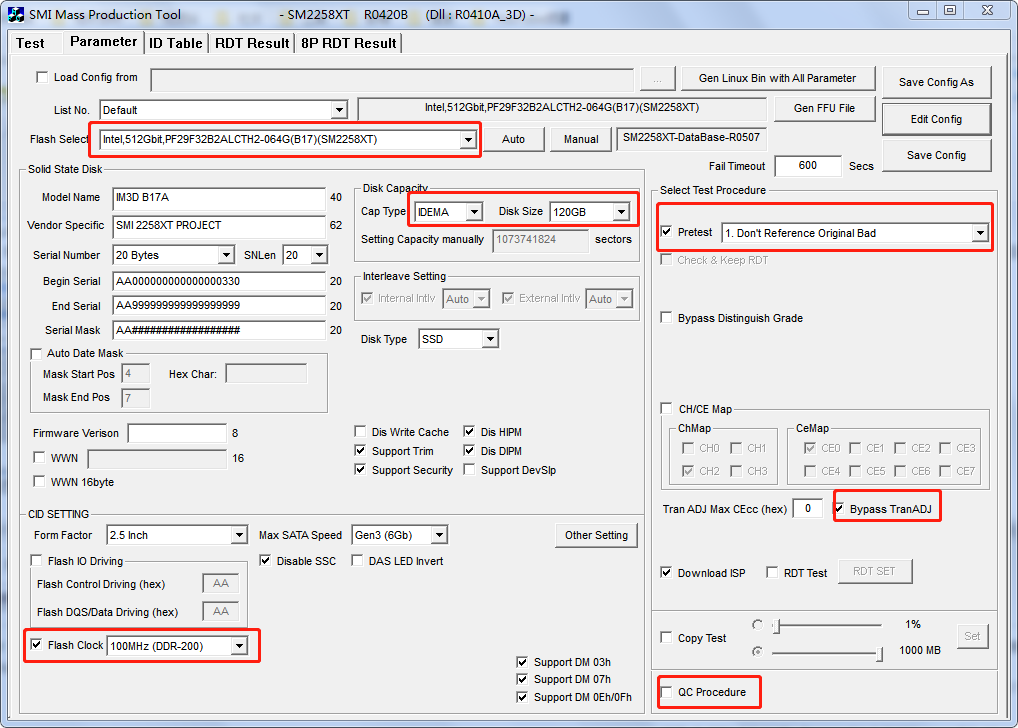The width and height of the screenshot is (1018, 728).
Task: Enable Flash IO Driving checkbox
Action: click(x=36, y=560)
